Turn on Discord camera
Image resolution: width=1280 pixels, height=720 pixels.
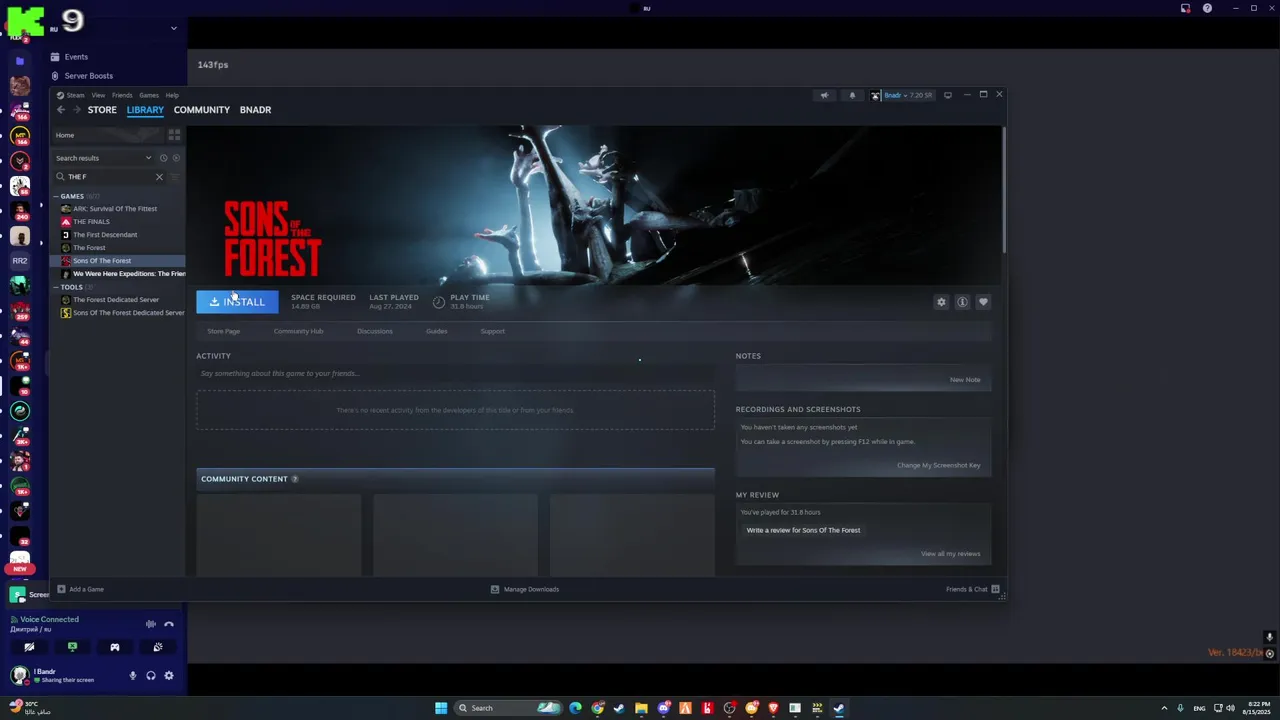pyautogui.click(x=29, y=647)
